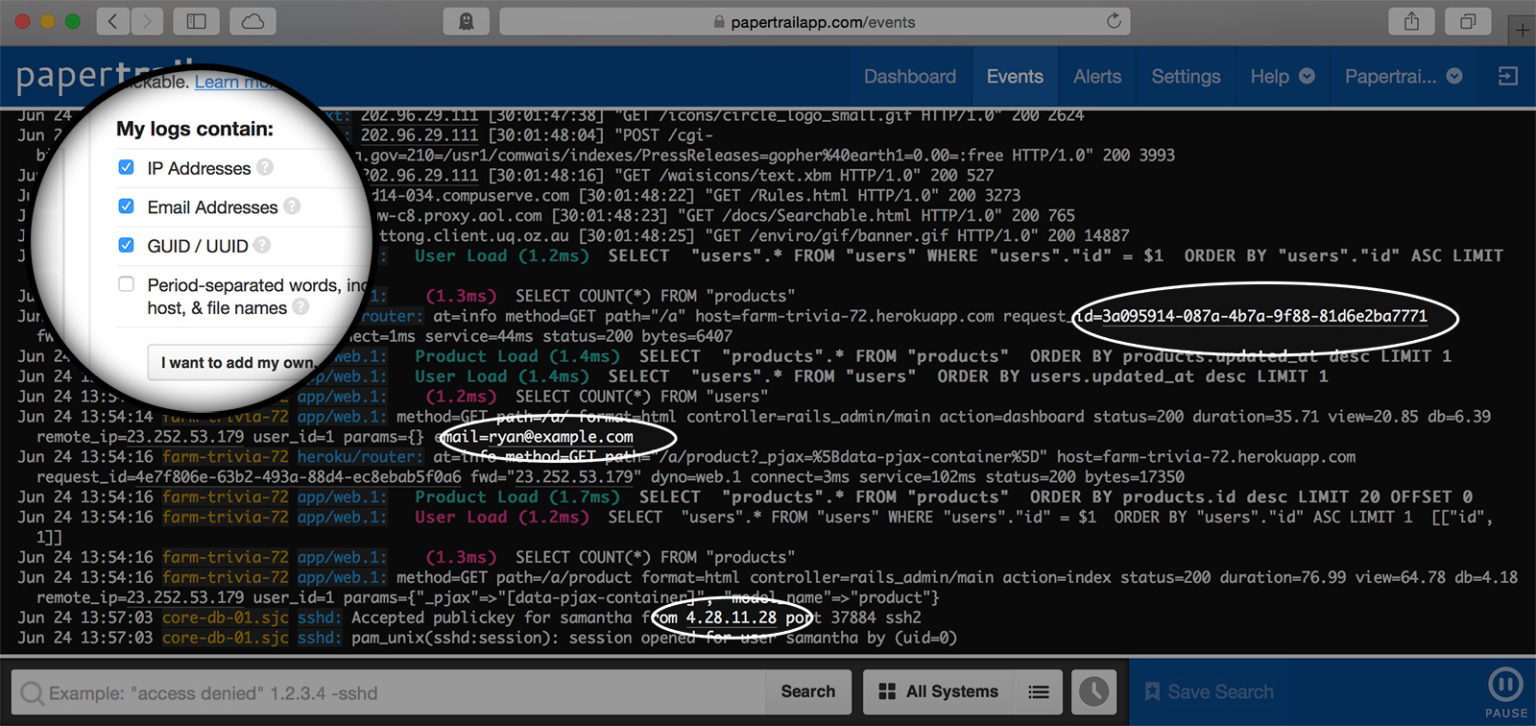1536x726 pixels.
Task: Click the Save Search bookmark icon
Action: 1152,691
